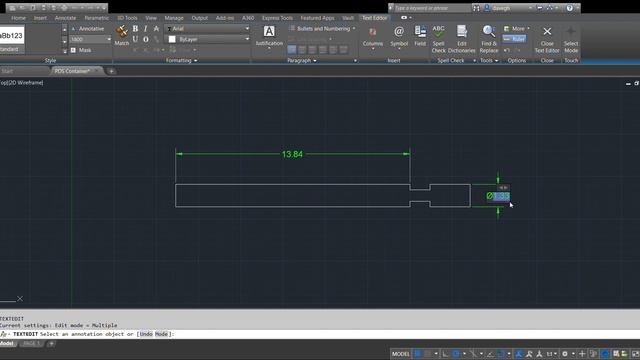Select the Standard text style thumbnail
The image size is (640, 360).
click(x=12, y=39)
